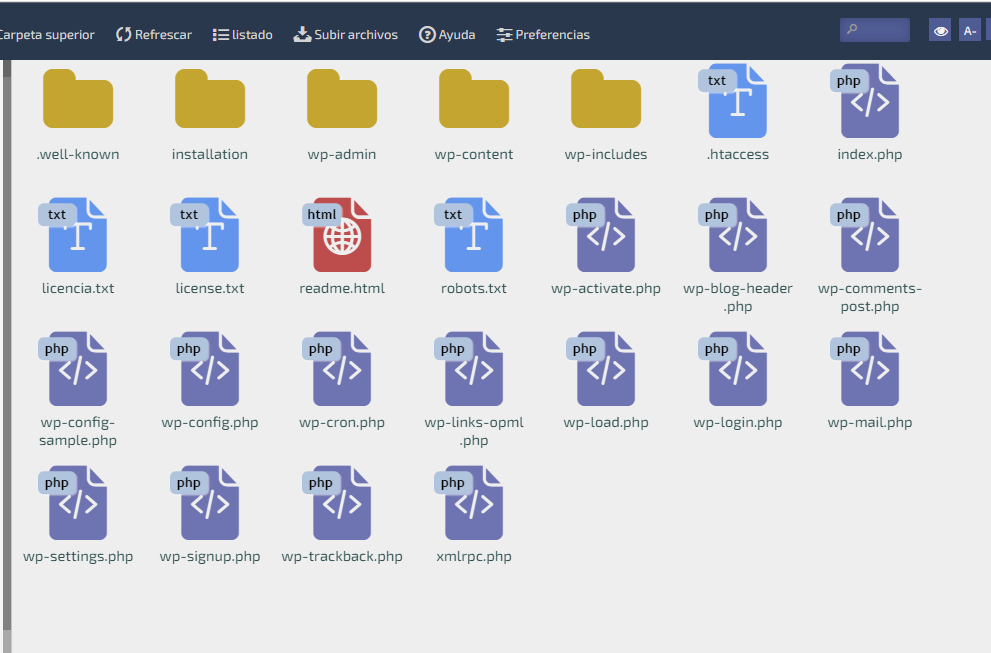Select the .htaccess file icon
Image resolution: width=991 pixels, height=653 pixels.
tap(733, 101)
